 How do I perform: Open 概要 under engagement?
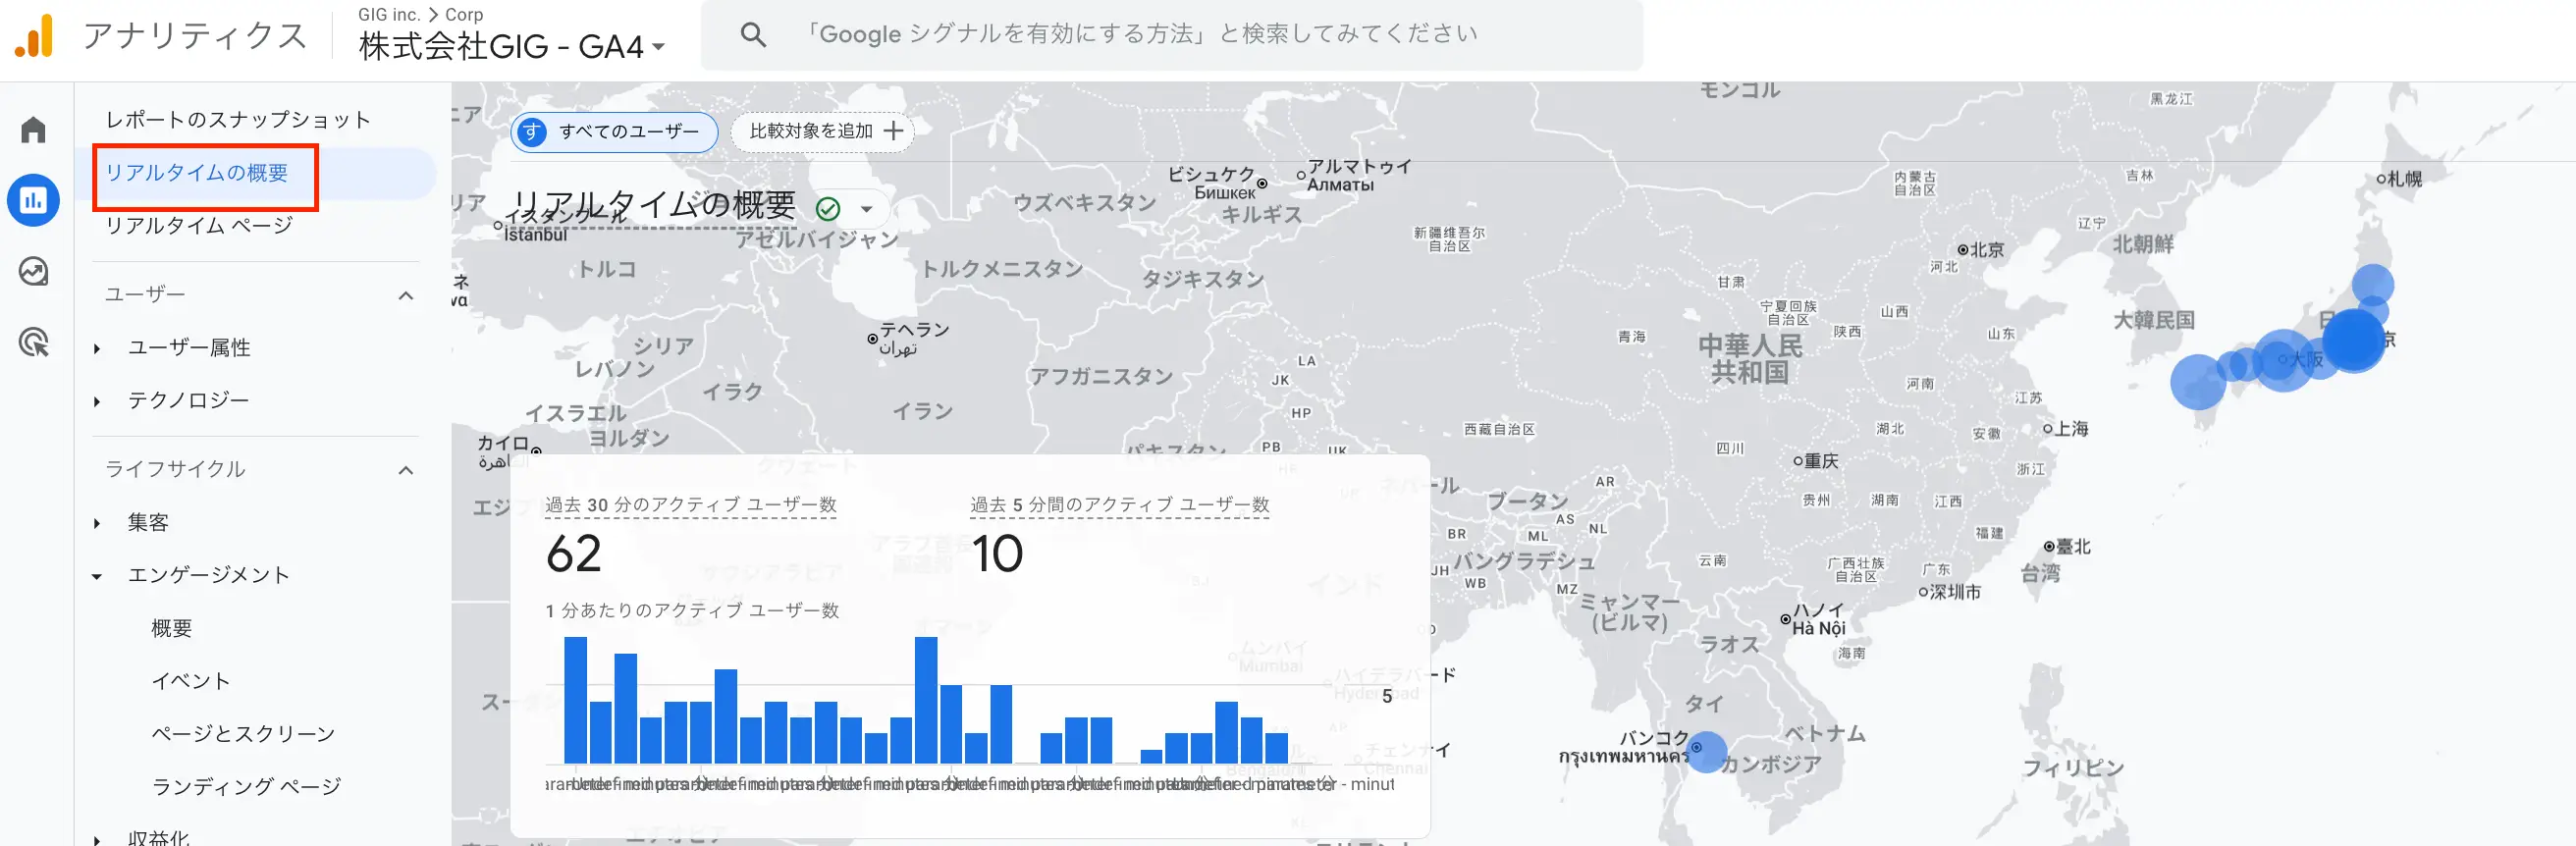(x=171, y=628)
